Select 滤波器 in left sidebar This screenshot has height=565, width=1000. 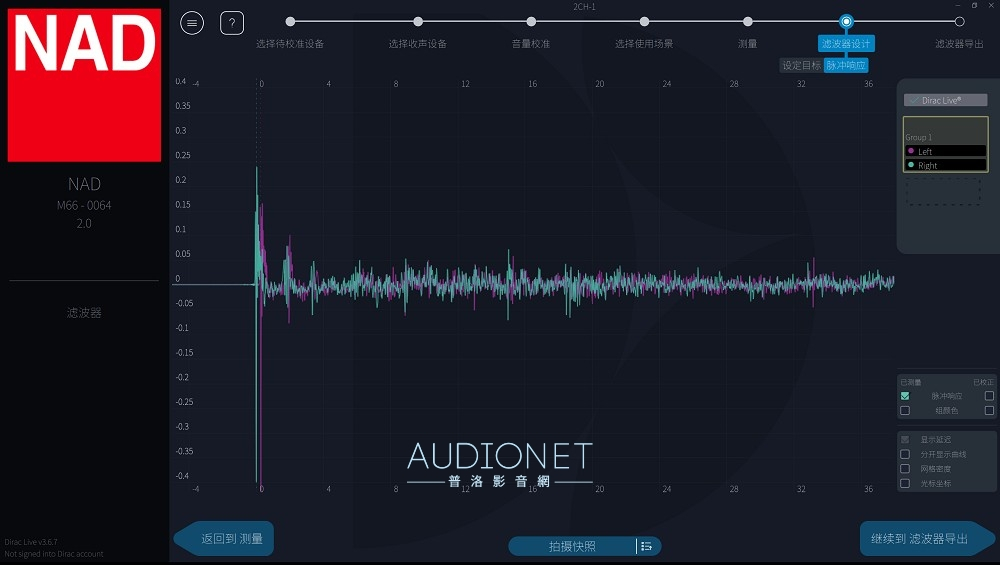[x=84, y=312]
